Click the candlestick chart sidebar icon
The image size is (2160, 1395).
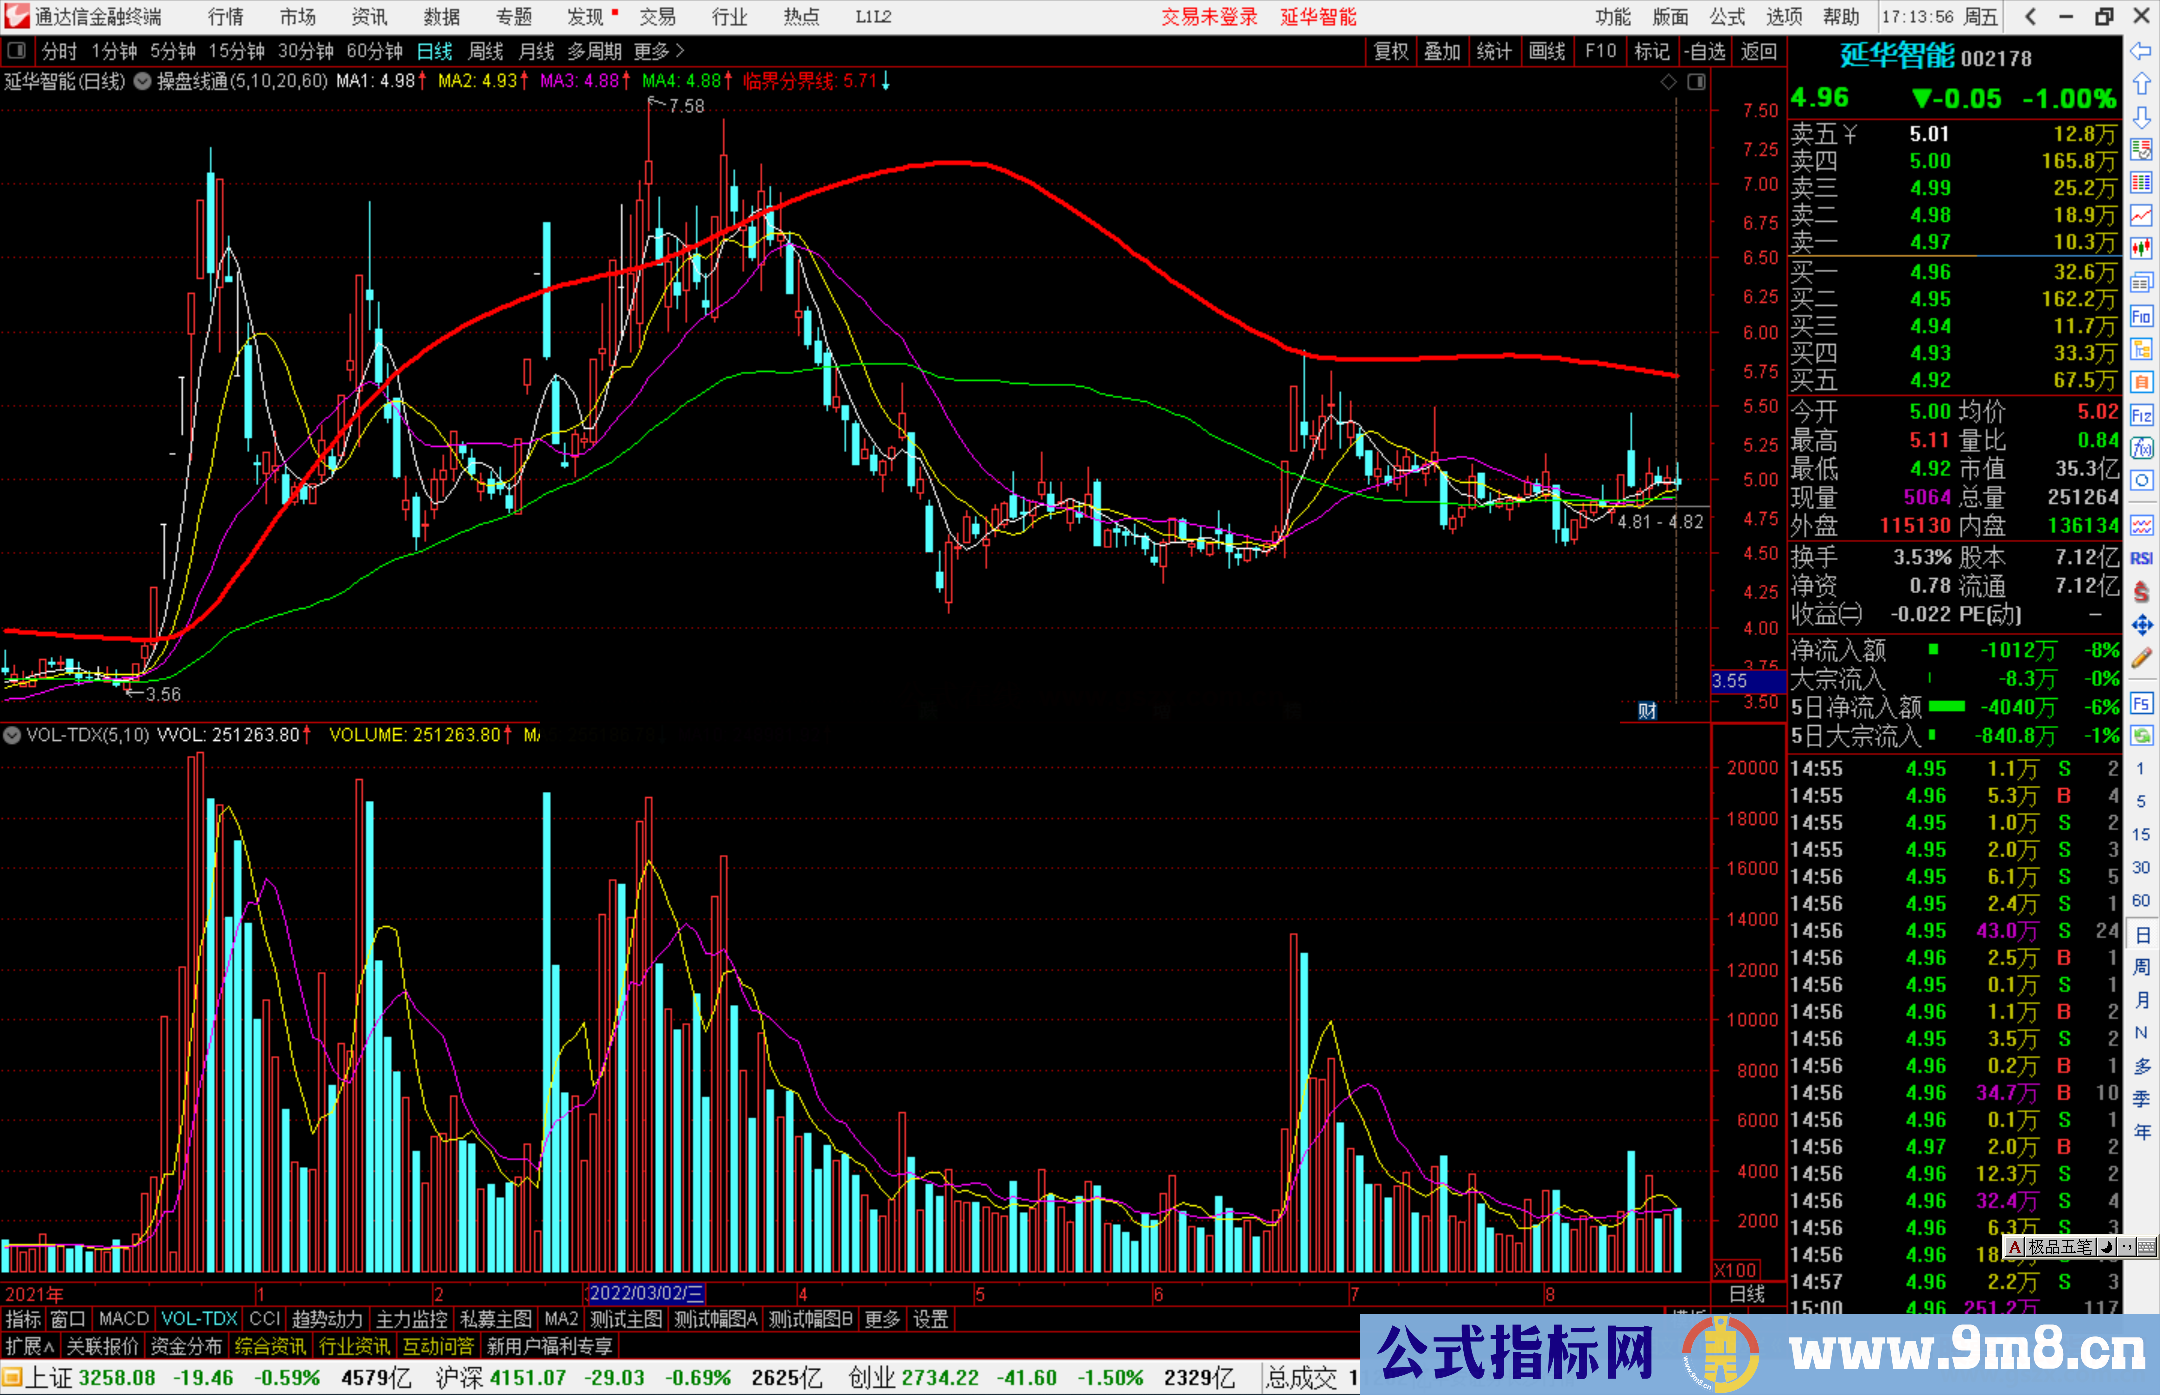[x=2141, y=248]
